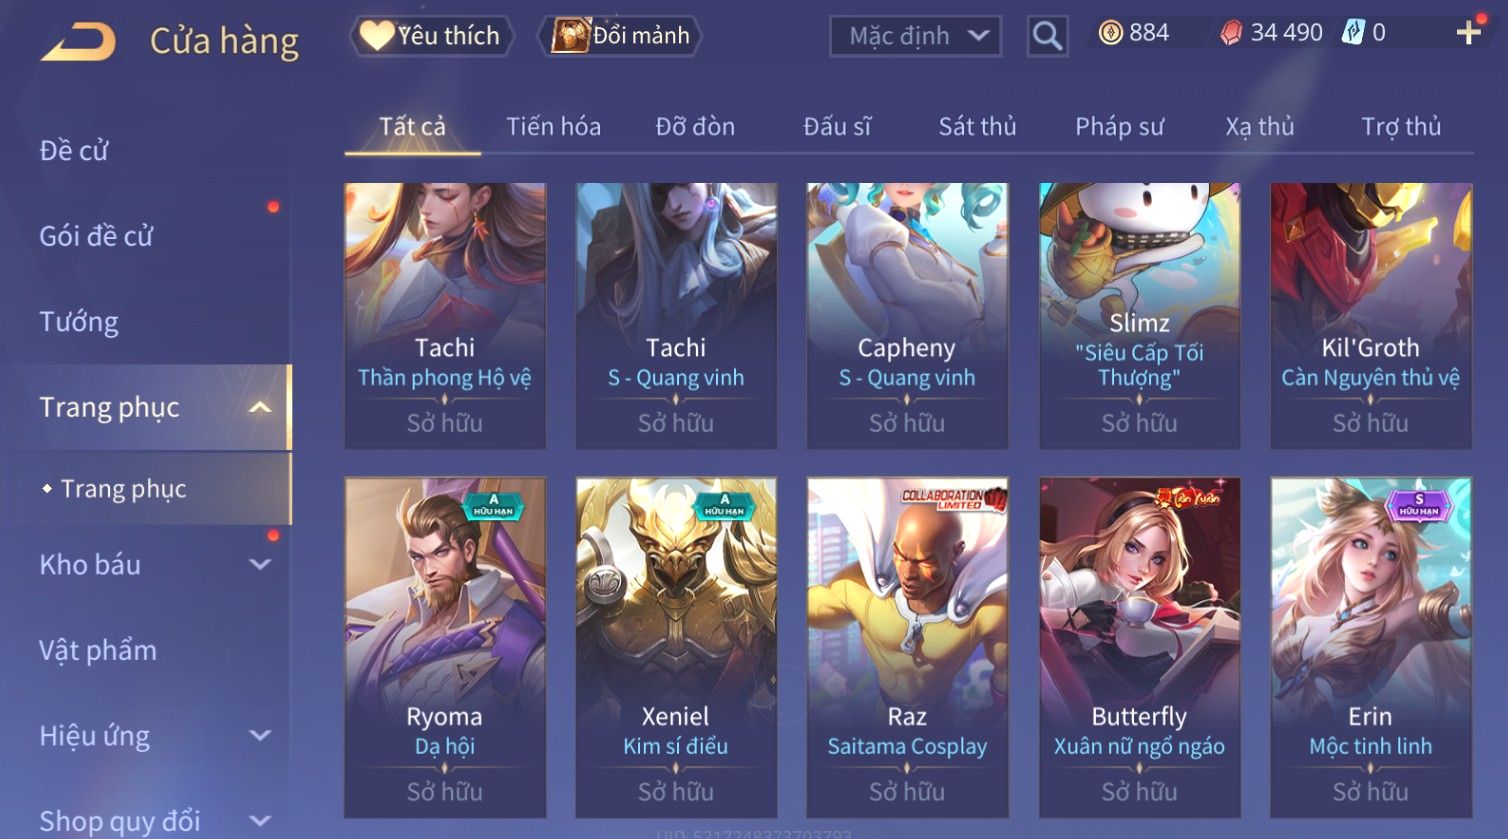Viewport: 1508px width, 839px height.
Task: Expand the Kho báu sidebar section
Action: pyautogui.click(x=260, y=564)
